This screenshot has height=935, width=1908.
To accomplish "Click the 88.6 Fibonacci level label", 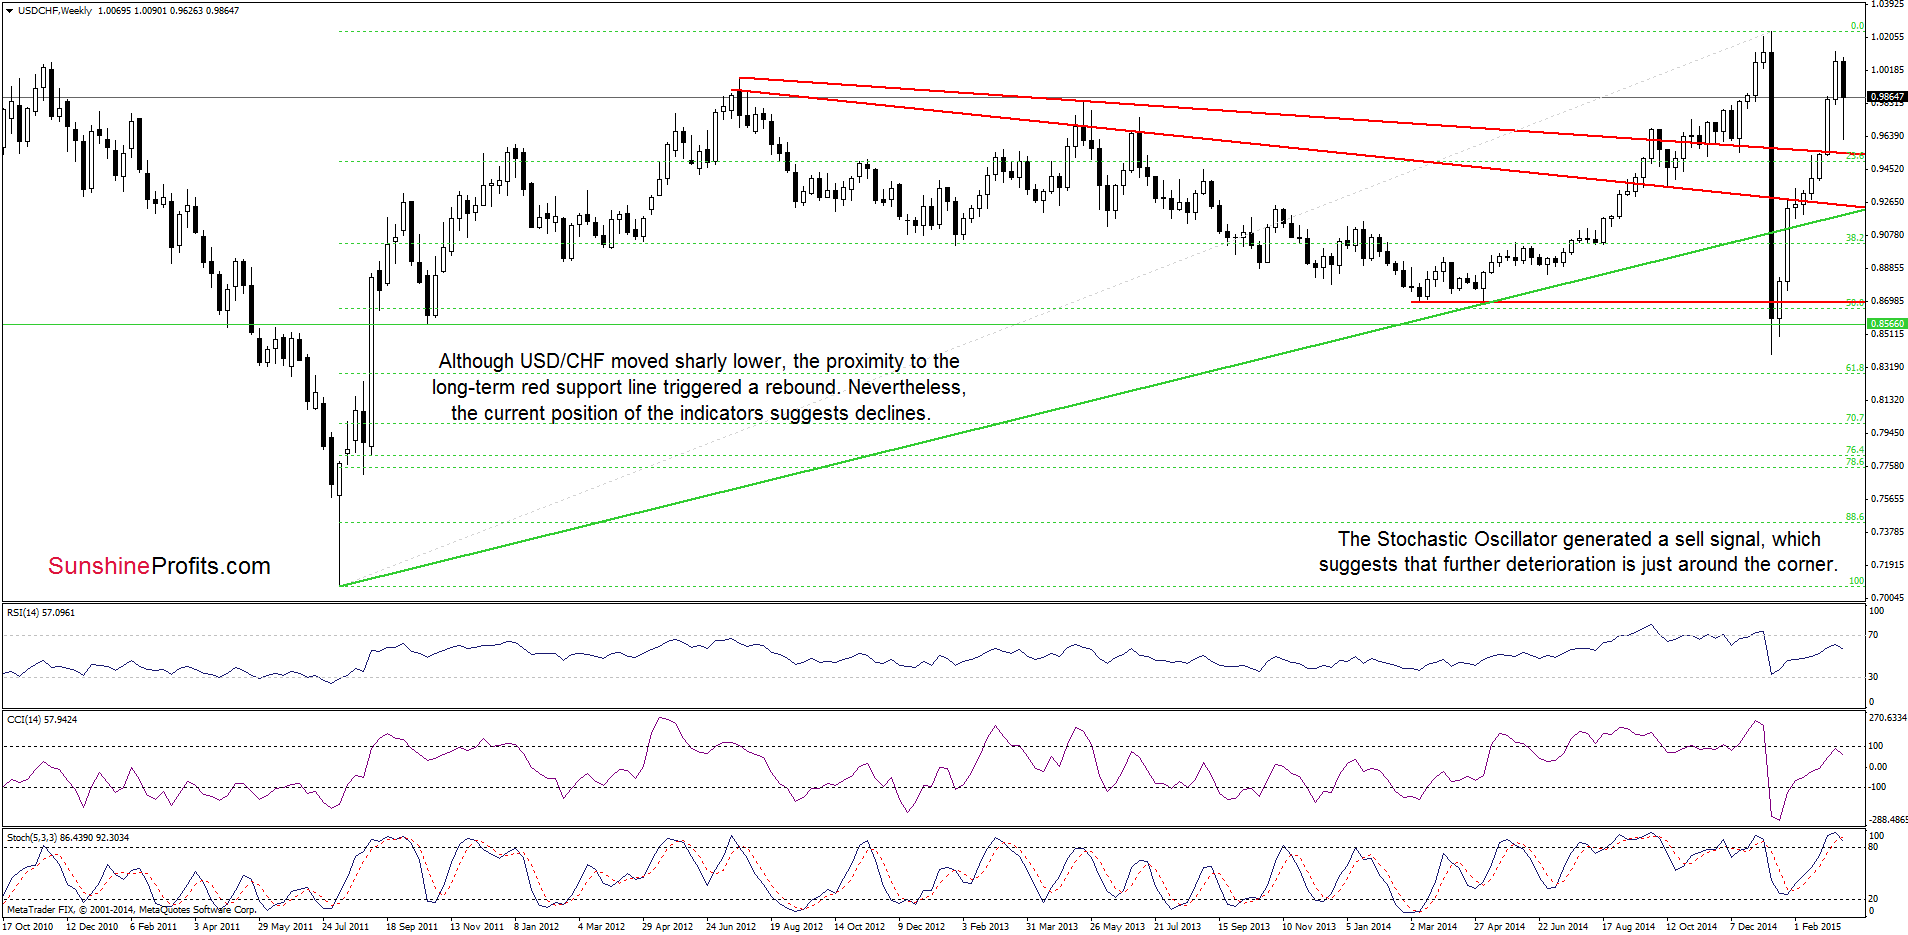I will (1855, 517).
